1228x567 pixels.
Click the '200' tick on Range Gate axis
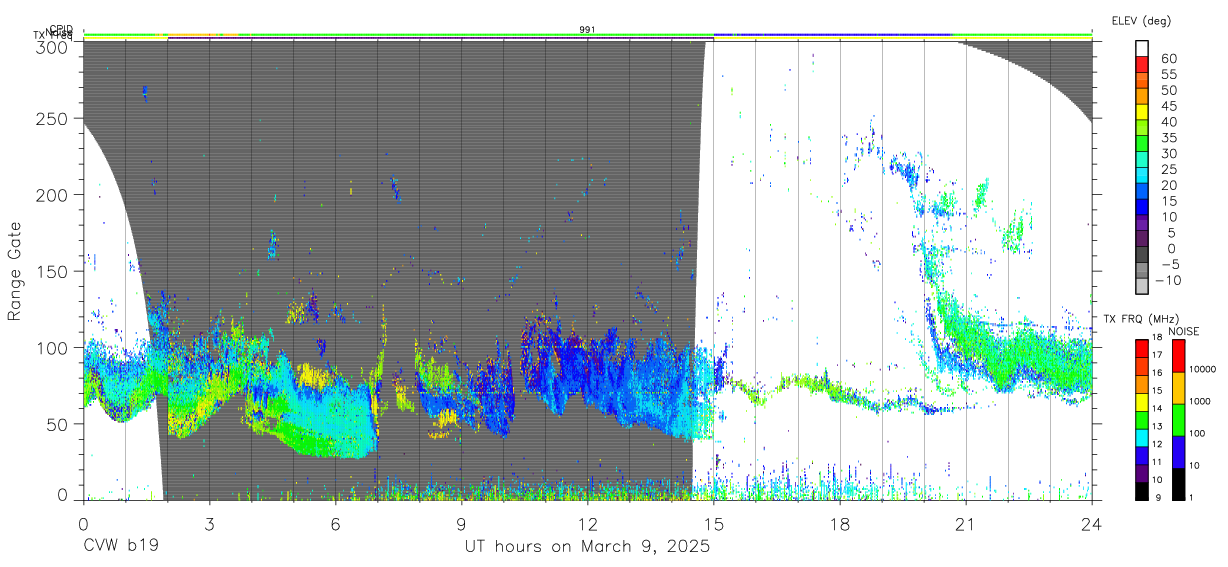coord(52,195)
